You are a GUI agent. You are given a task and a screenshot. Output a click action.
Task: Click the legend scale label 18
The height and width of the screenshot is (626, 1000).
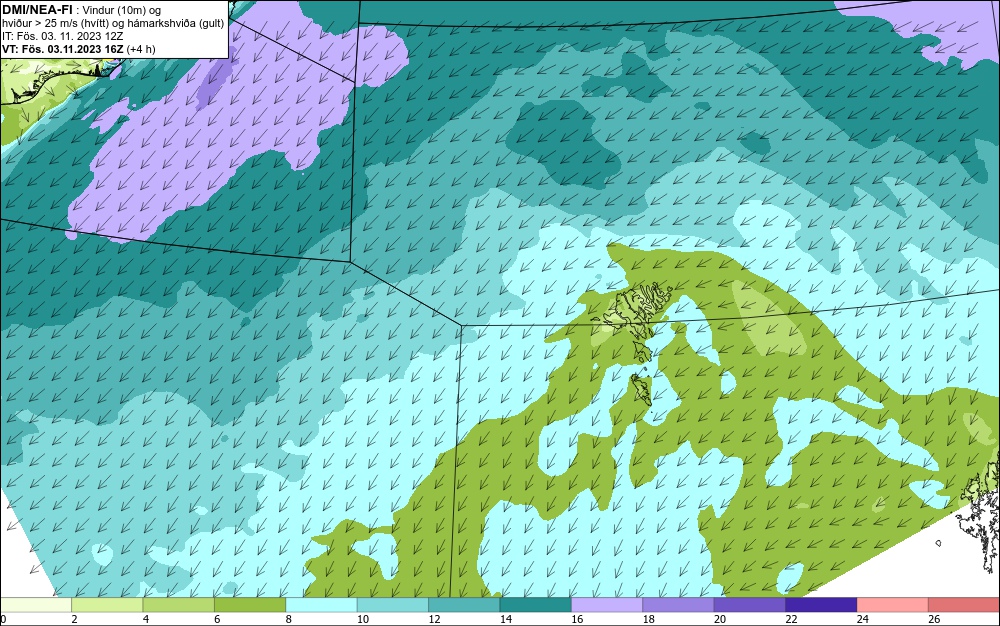pyautogui.click(x=649, y=619)
